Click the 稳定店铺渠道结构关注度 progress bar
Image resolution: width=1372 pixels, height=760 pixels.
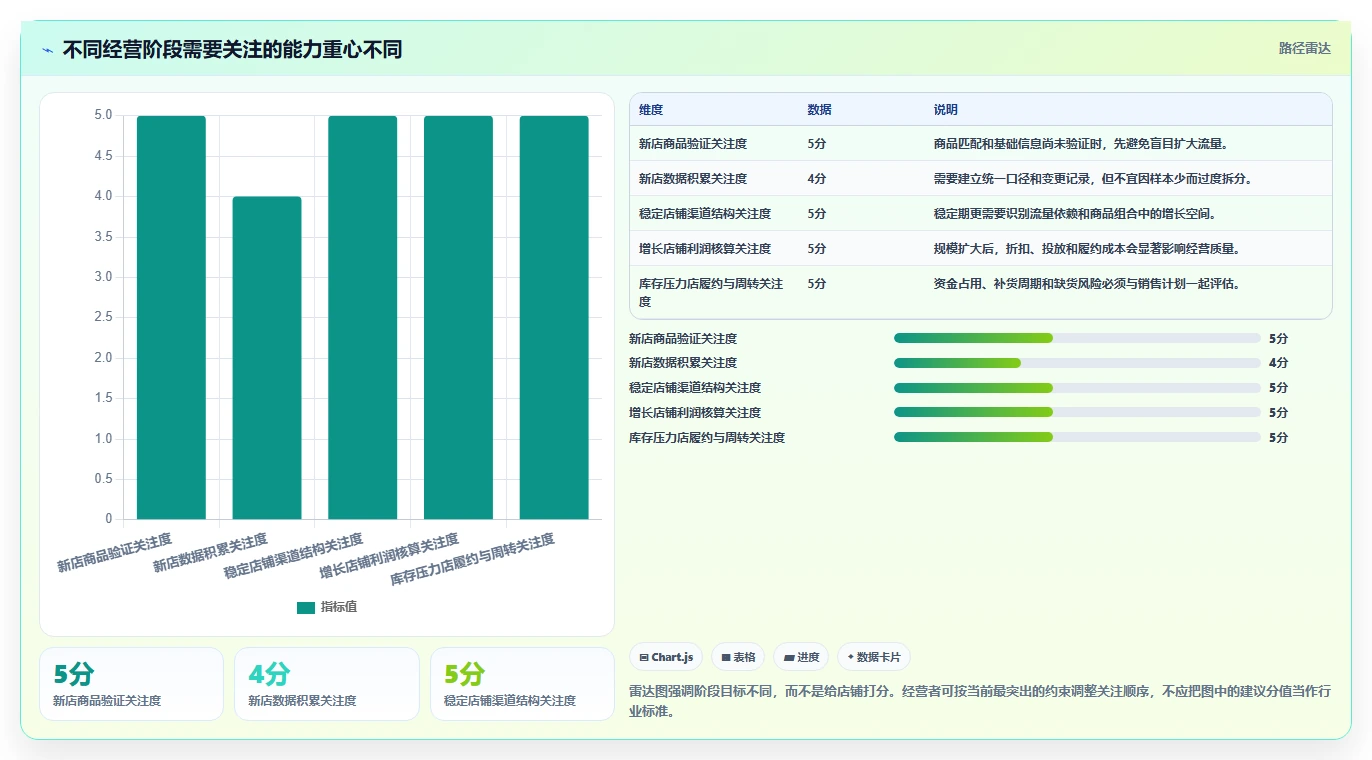[1077, 388]
